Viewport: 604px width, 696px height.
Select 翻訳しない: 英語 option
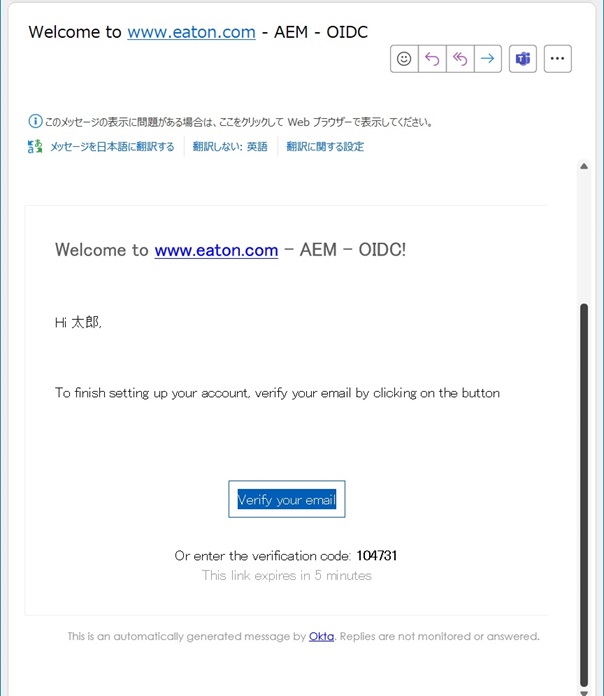(x=230, y=146)
